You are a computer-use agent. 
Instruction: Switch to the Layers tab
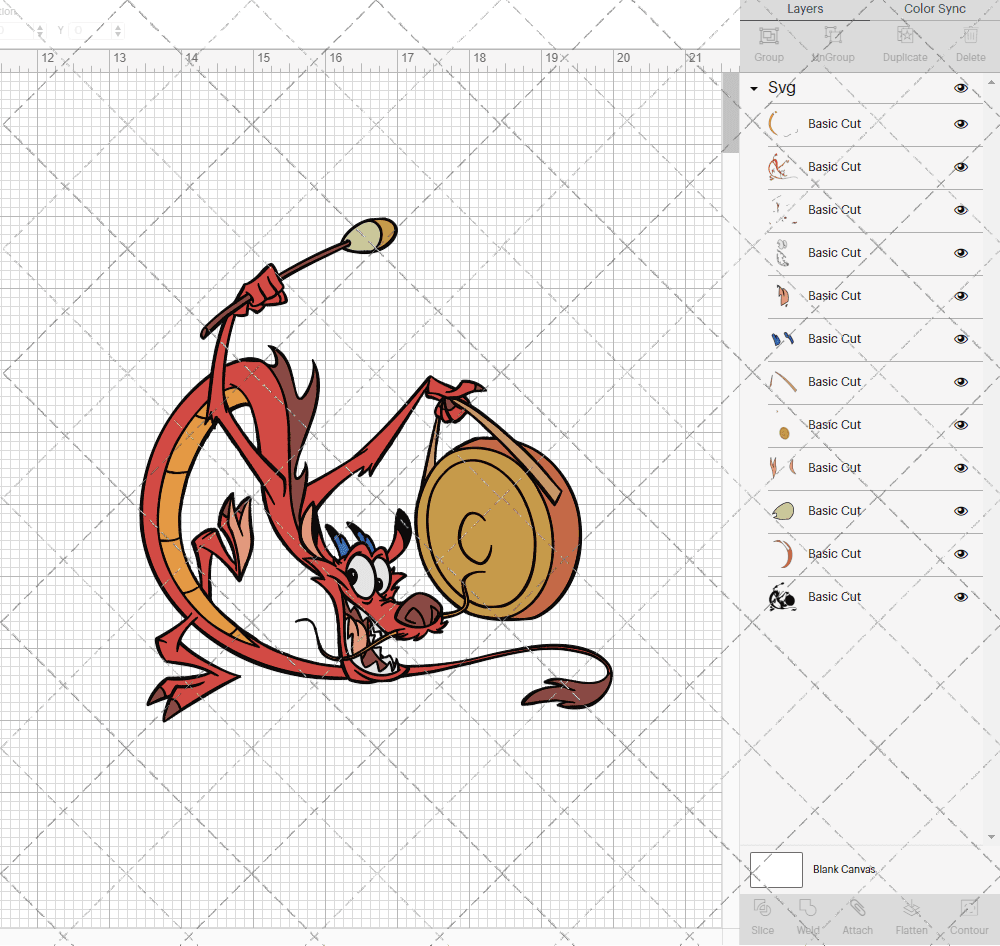(x=805, y=9)
